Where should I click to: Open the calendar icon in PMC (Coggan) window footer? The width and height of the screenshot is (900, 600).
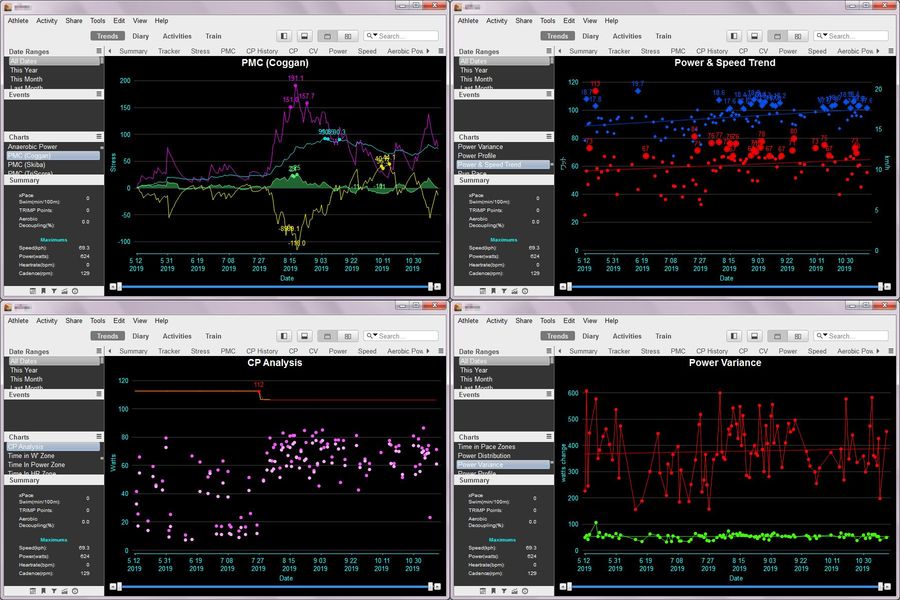[33, 291]
